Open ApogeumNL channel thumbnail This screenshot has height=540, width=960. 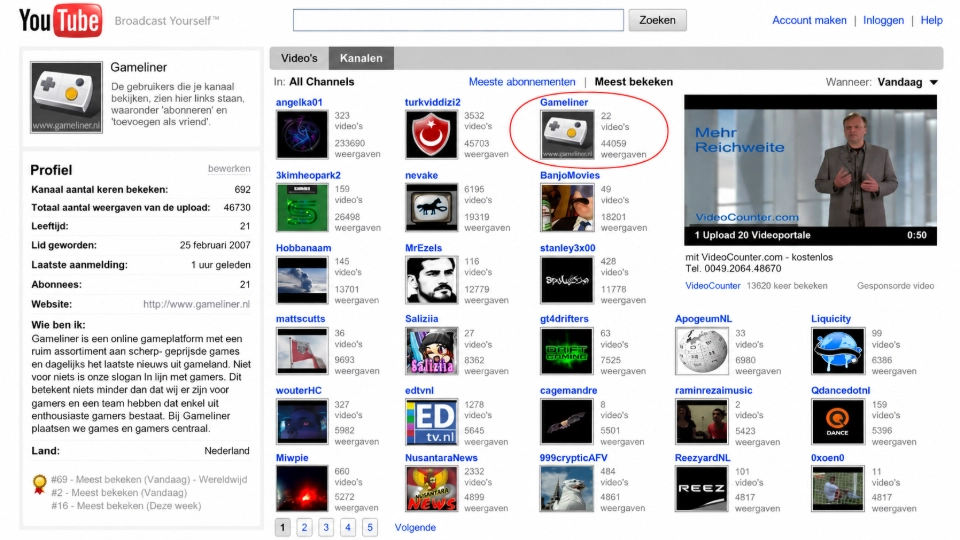(702, 351)
